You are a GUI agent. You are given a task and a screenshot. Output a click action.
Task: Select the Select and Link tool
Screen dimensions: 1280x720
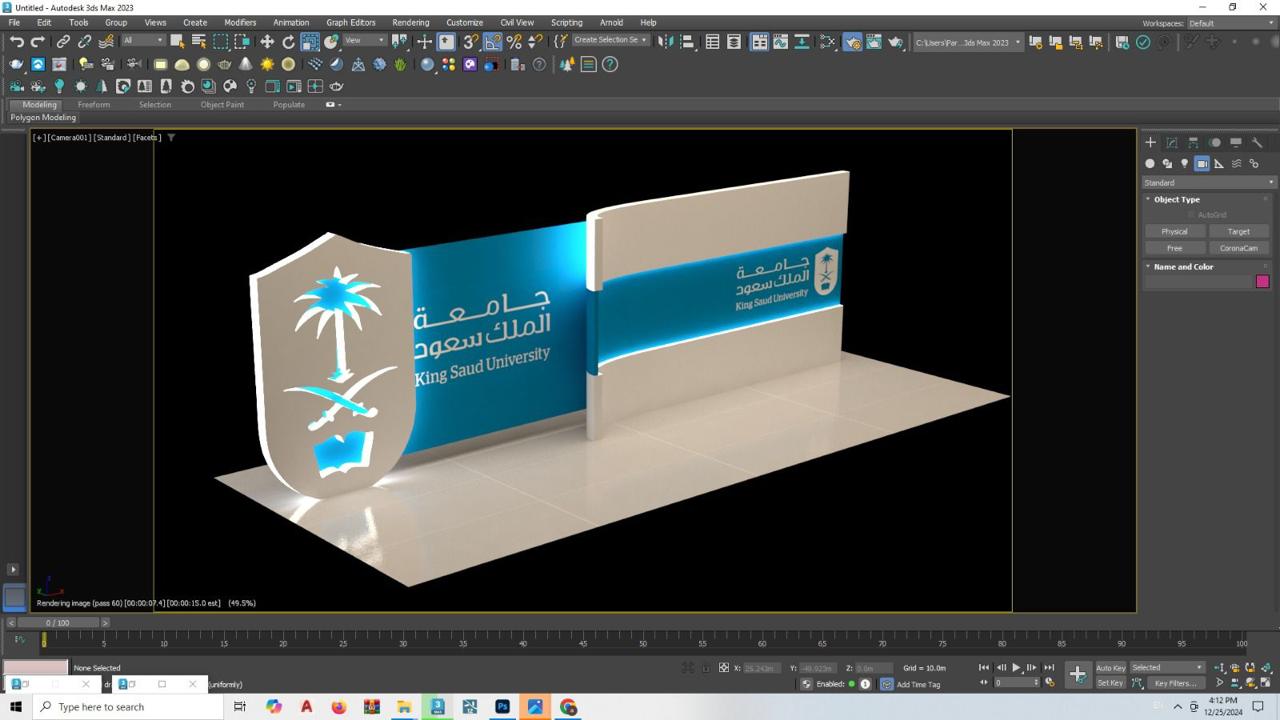tap(63, 42)
